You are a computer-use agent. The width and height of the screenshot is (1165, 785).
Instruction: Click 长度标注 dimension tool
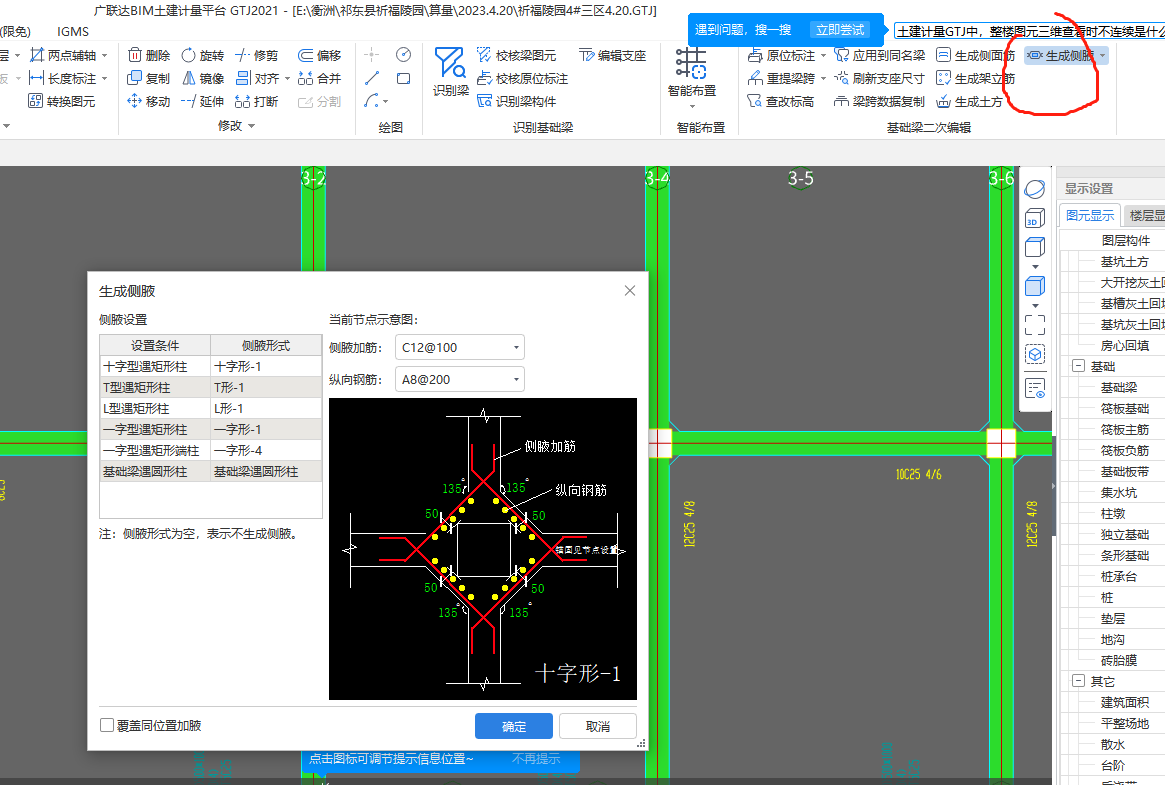click(62, 79)
